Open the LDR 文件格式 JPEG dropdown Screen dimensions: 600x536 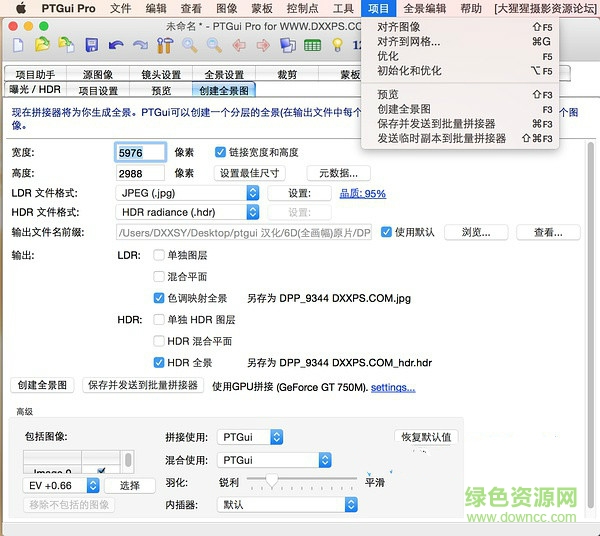[x=188, y=193]
